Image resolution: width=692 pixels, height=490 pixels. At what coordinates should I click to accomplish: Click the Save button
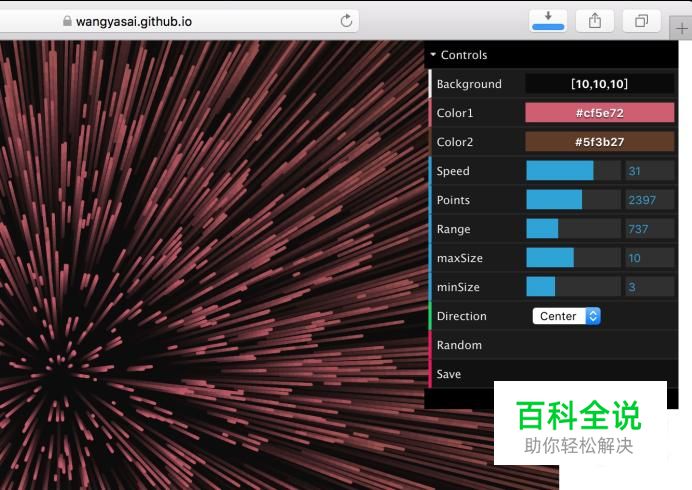point(553,374)
